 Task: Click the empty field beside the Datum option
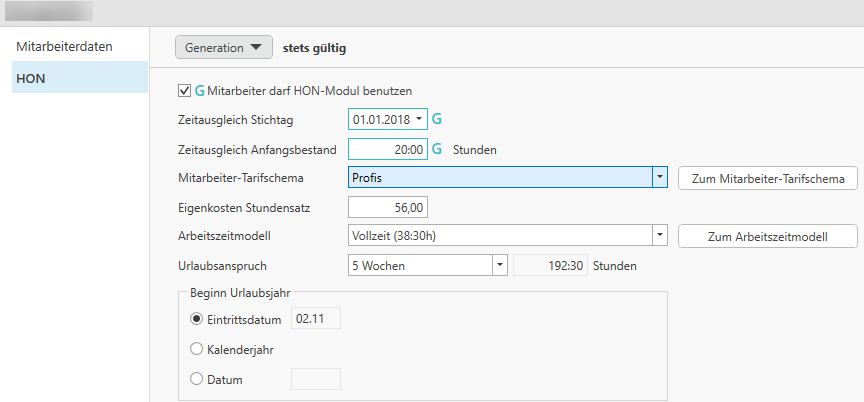pyautogui.click(x=315, y=379)
